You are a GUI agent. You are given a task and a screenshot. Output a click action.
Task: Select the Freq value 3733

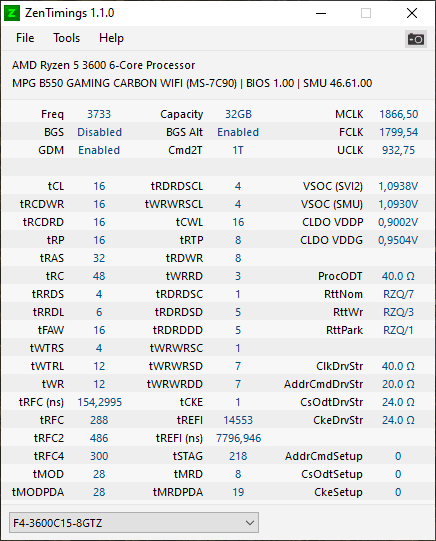99,114
